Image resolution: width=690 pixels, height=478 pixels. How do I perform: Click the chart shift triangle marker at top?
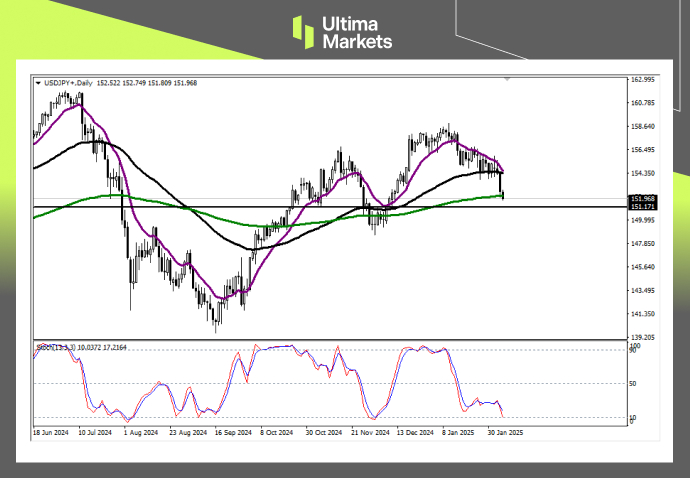507,77
